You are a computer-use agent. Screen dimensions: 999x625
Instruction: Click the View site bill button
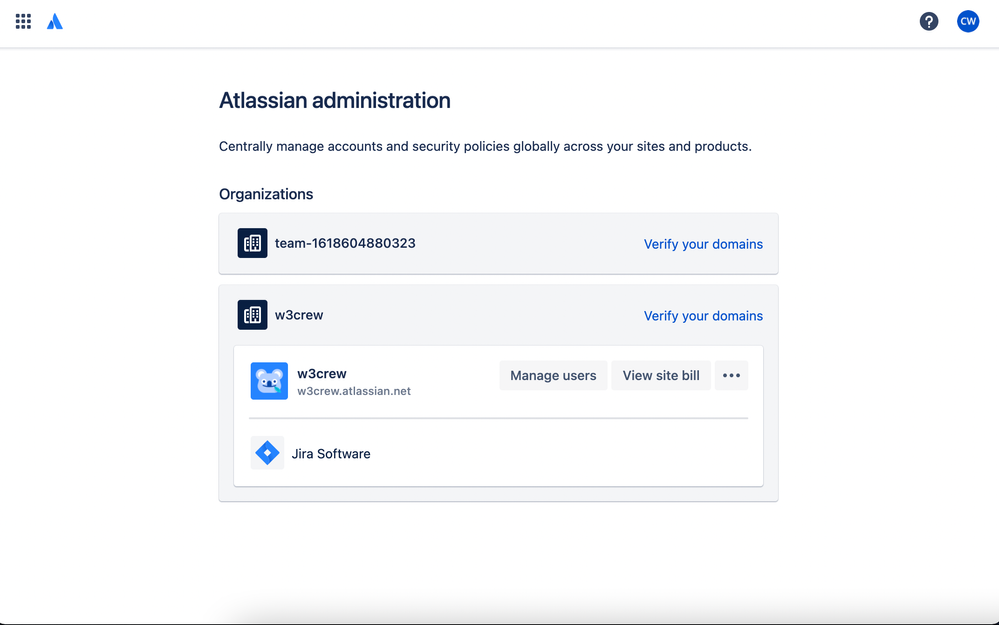(x=661, y=375)
